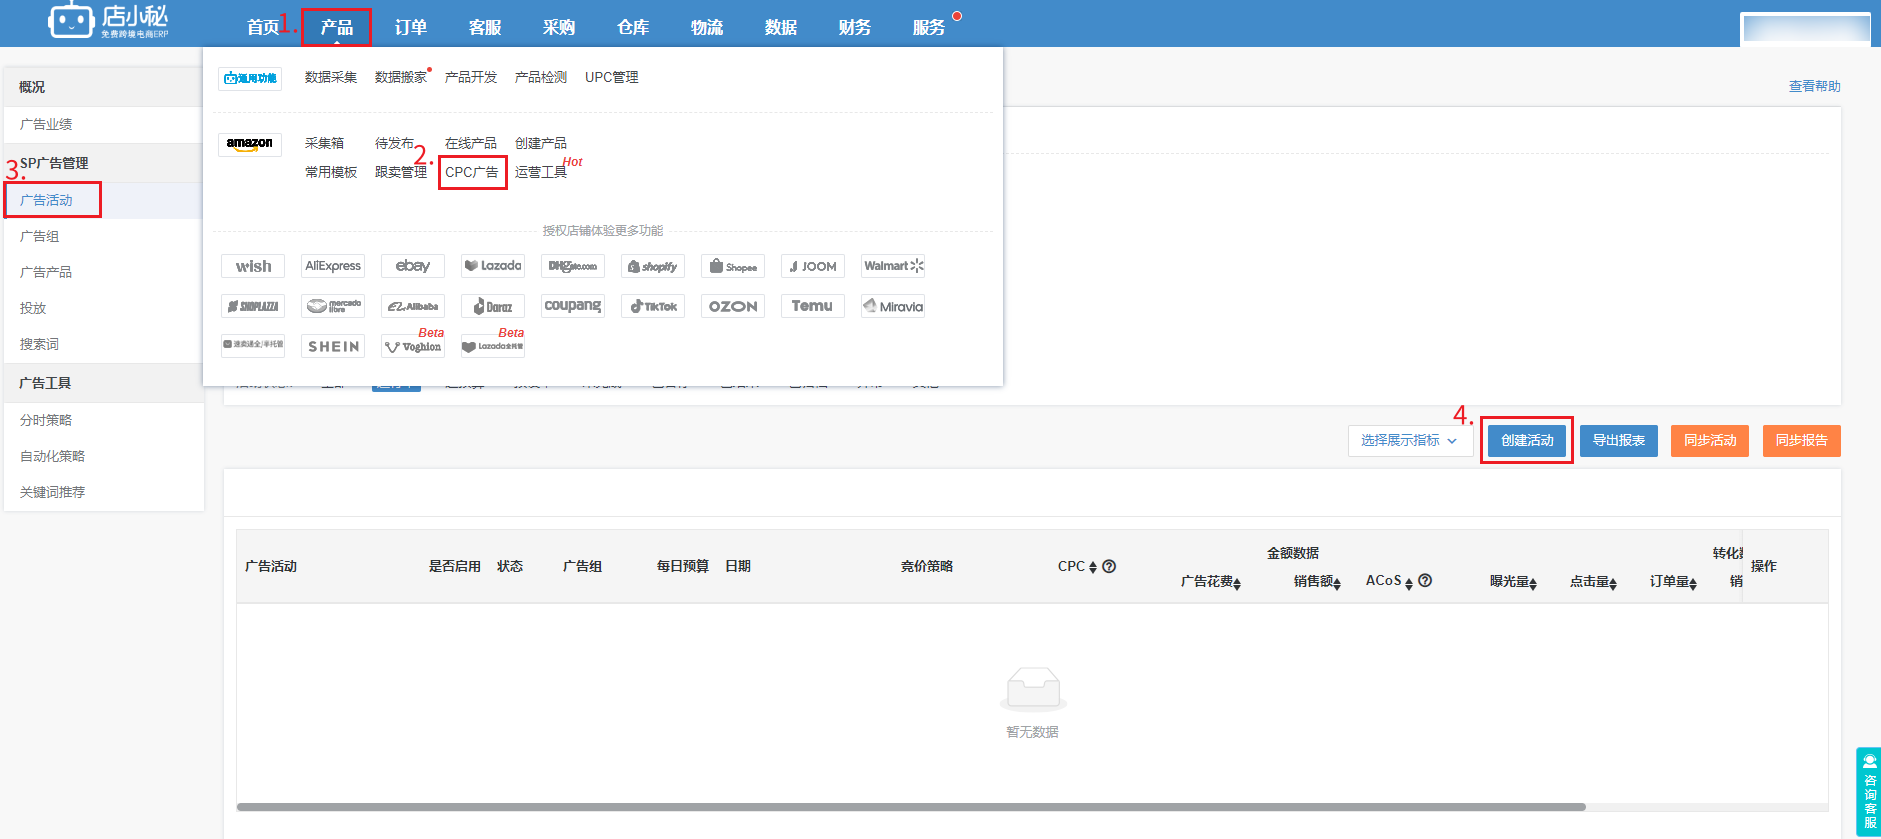Select 搜索词 in the sidebar
The height and width of the screenshot is (839, 1881).
[x=40, y=344]
